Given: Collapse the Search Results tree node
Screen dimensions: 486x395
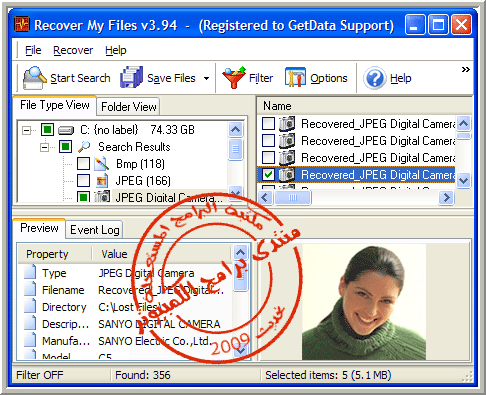Looking at the screenshot, I should [44, 147].
